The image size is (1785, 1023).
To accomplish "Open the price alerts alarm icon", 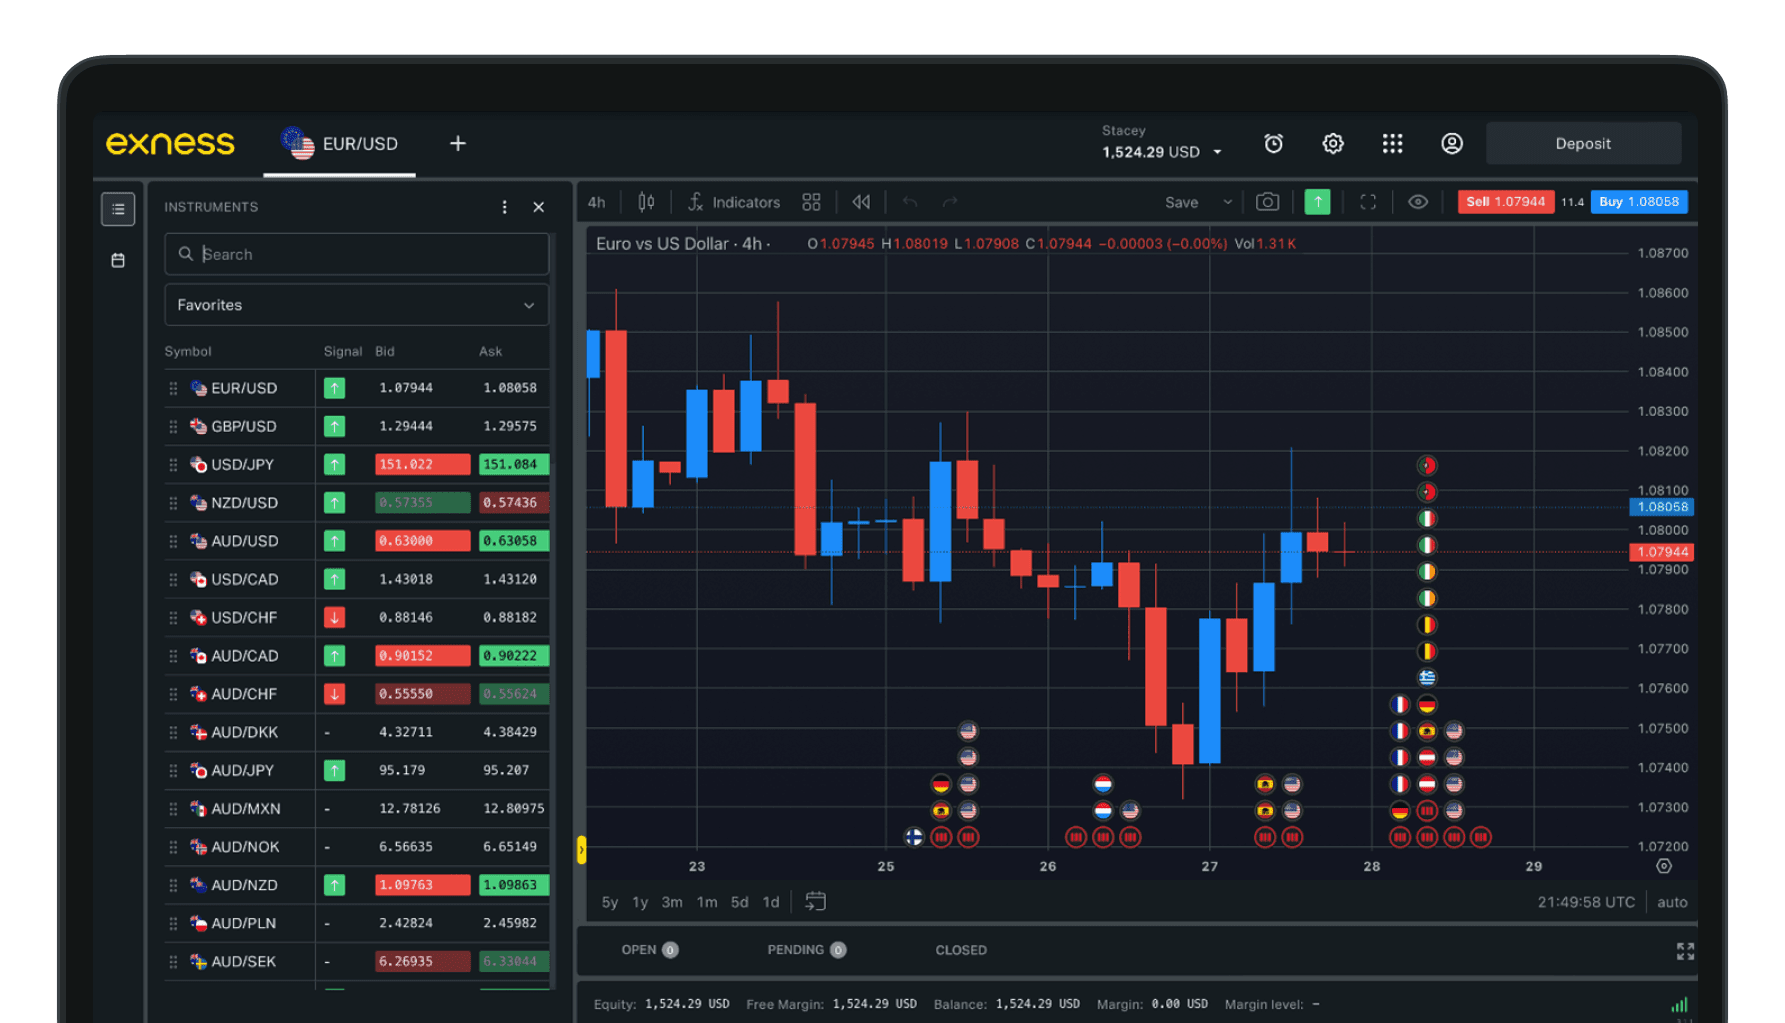I will 1273,144.
